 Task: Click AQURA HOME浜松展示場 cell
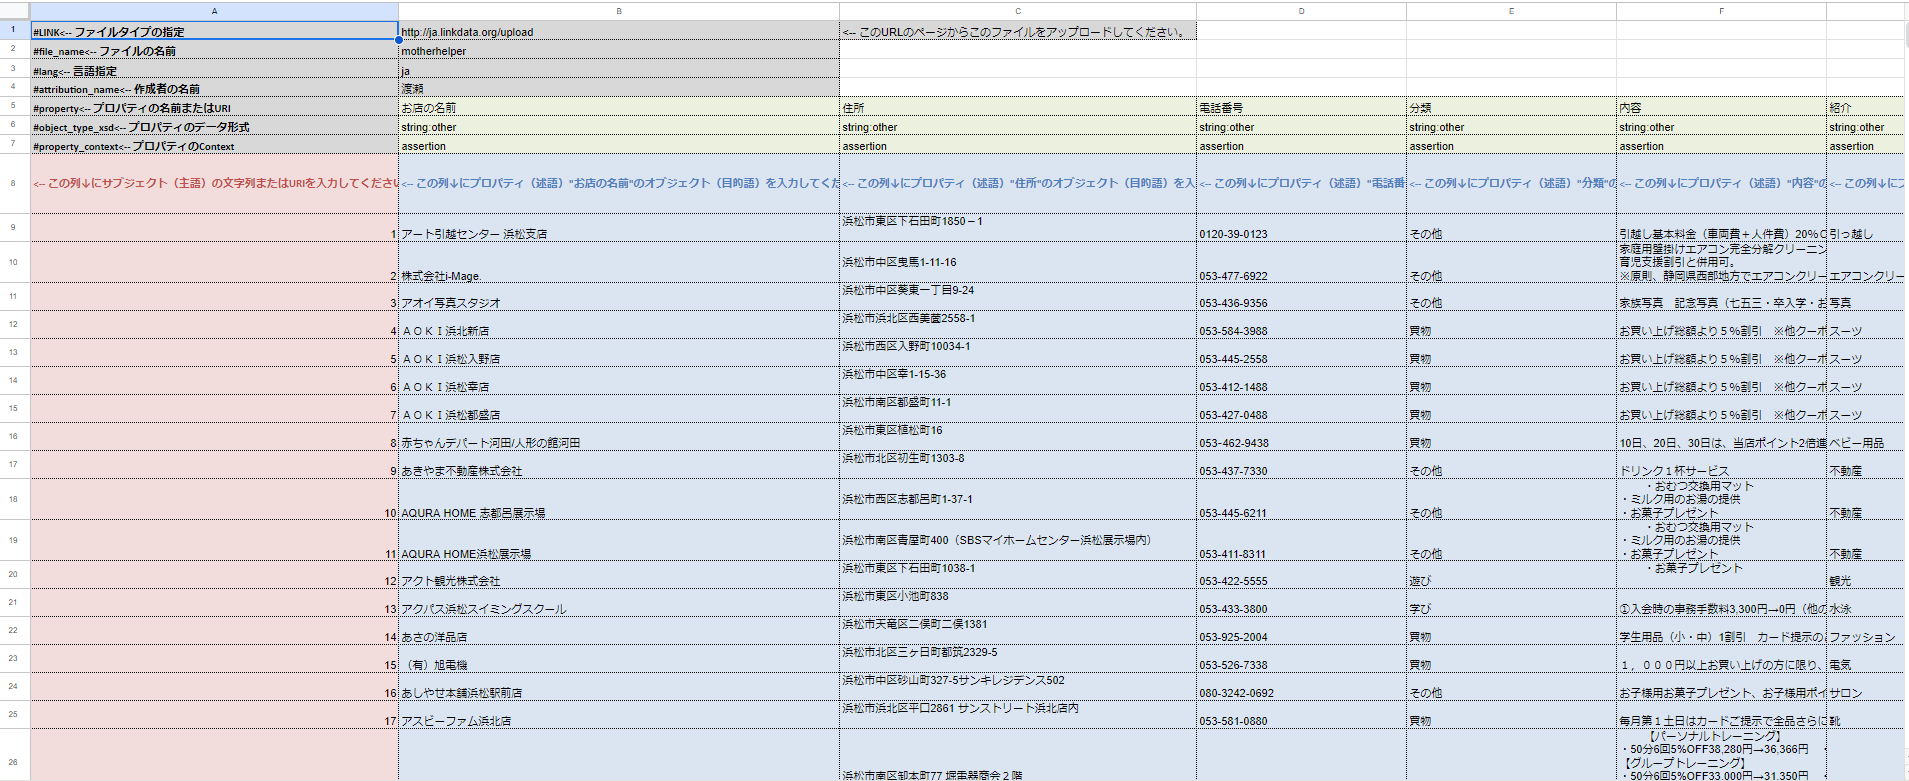(619, 540)
